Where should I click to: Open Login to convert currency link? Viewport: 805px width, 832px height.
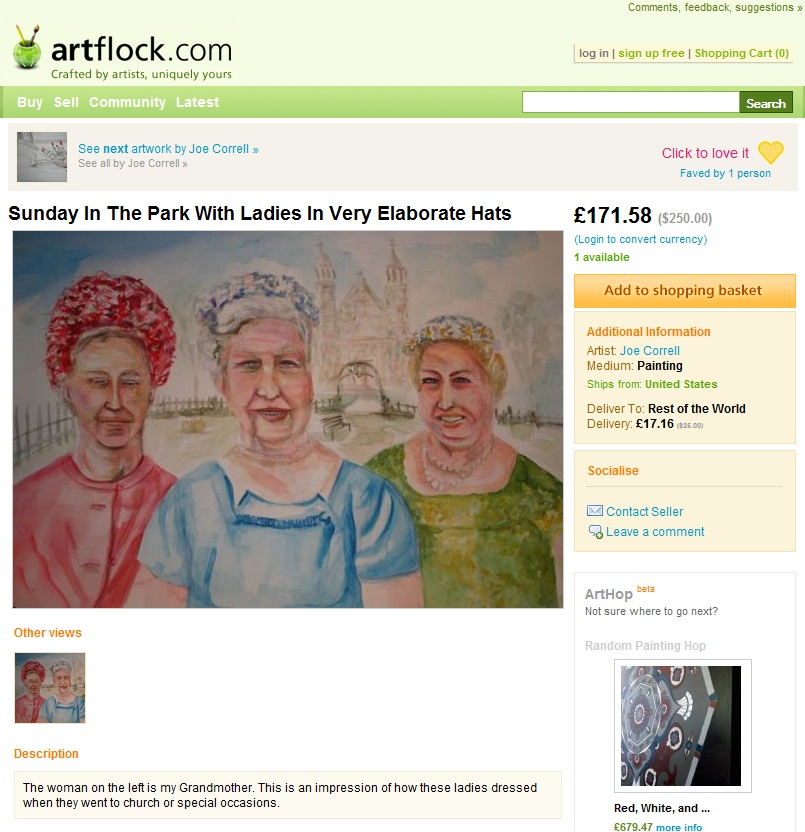tap(640, 239)
